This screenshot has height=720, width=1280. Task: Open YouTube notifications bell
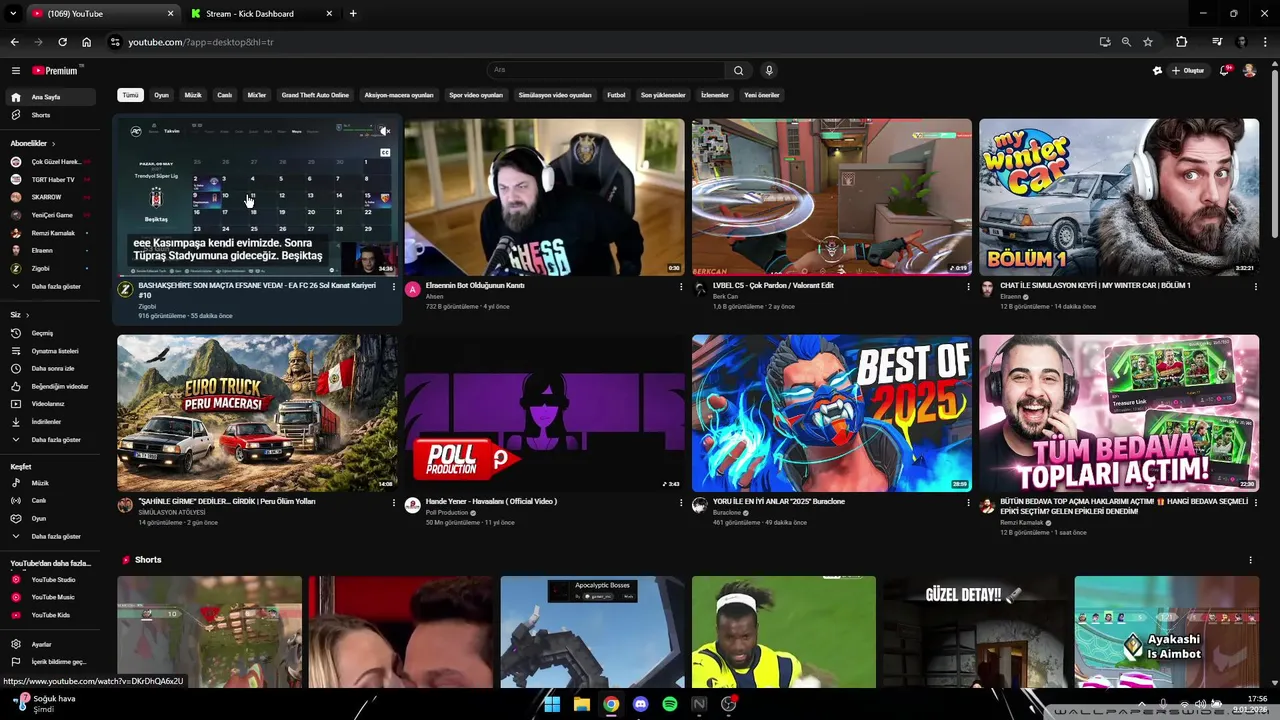pyautogui.click(x=1224, y=71)
